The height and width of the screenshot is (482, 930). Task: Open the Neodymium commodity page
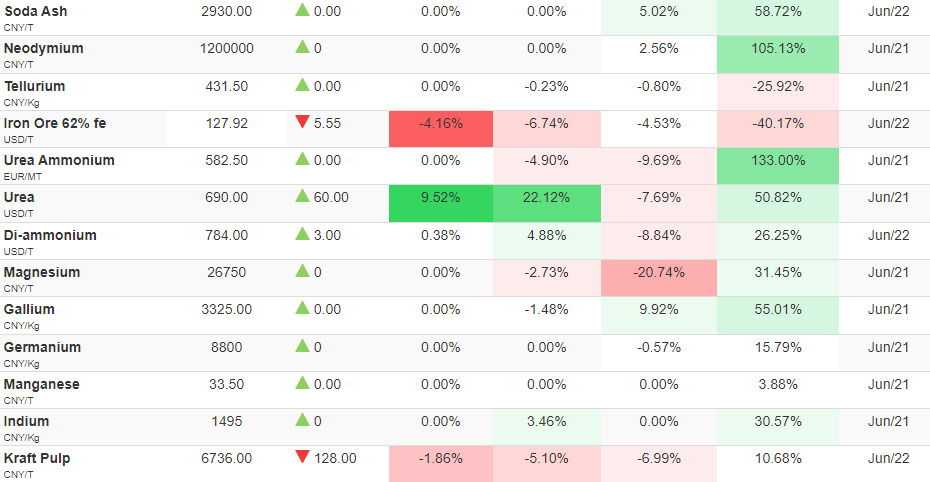coord(43,49)
